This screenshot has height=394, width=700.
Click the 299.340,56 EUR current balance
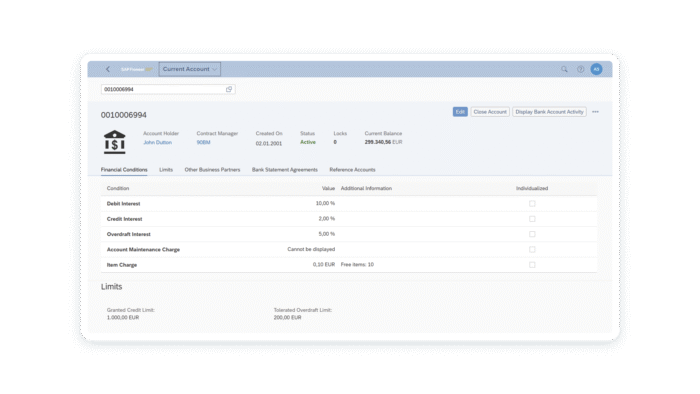coord(383,142)
